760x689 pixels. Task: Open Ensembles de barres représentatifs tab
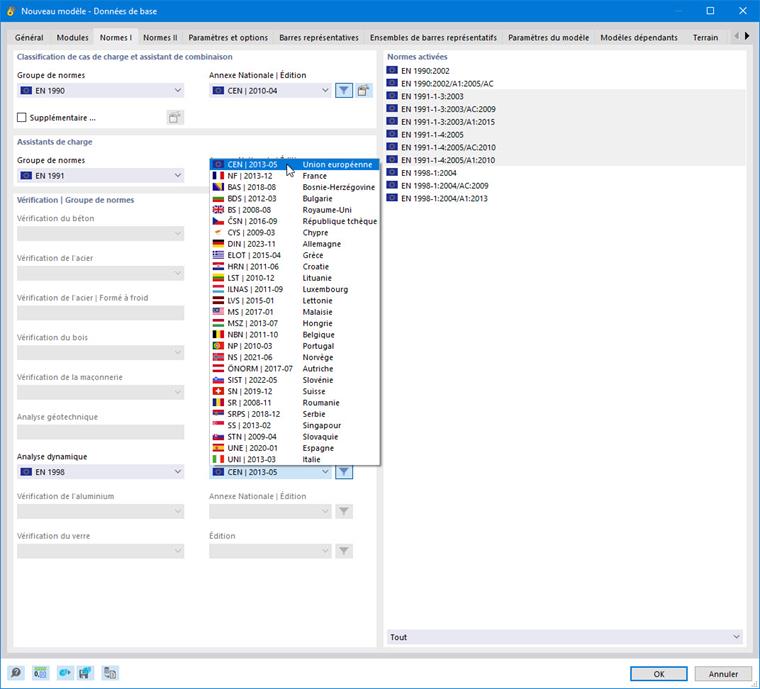tap(433, 37)
